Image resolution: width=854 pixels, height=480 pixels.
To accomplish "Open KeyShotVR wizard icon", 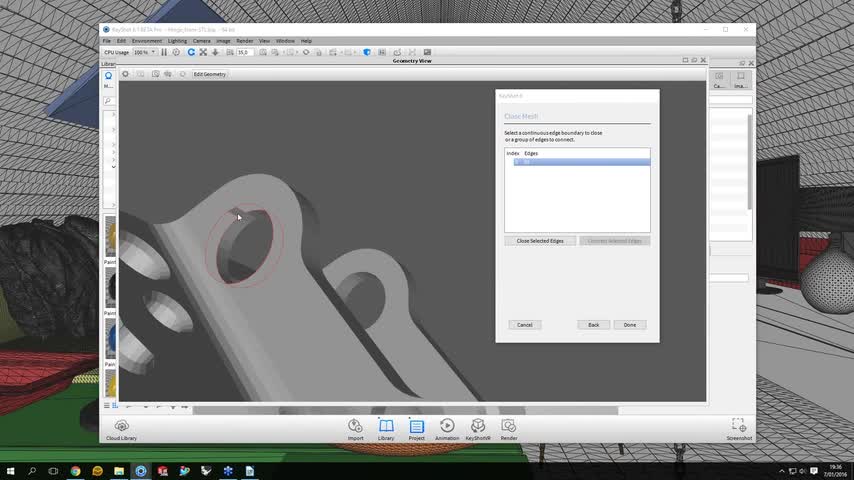I will click(478, 429).
